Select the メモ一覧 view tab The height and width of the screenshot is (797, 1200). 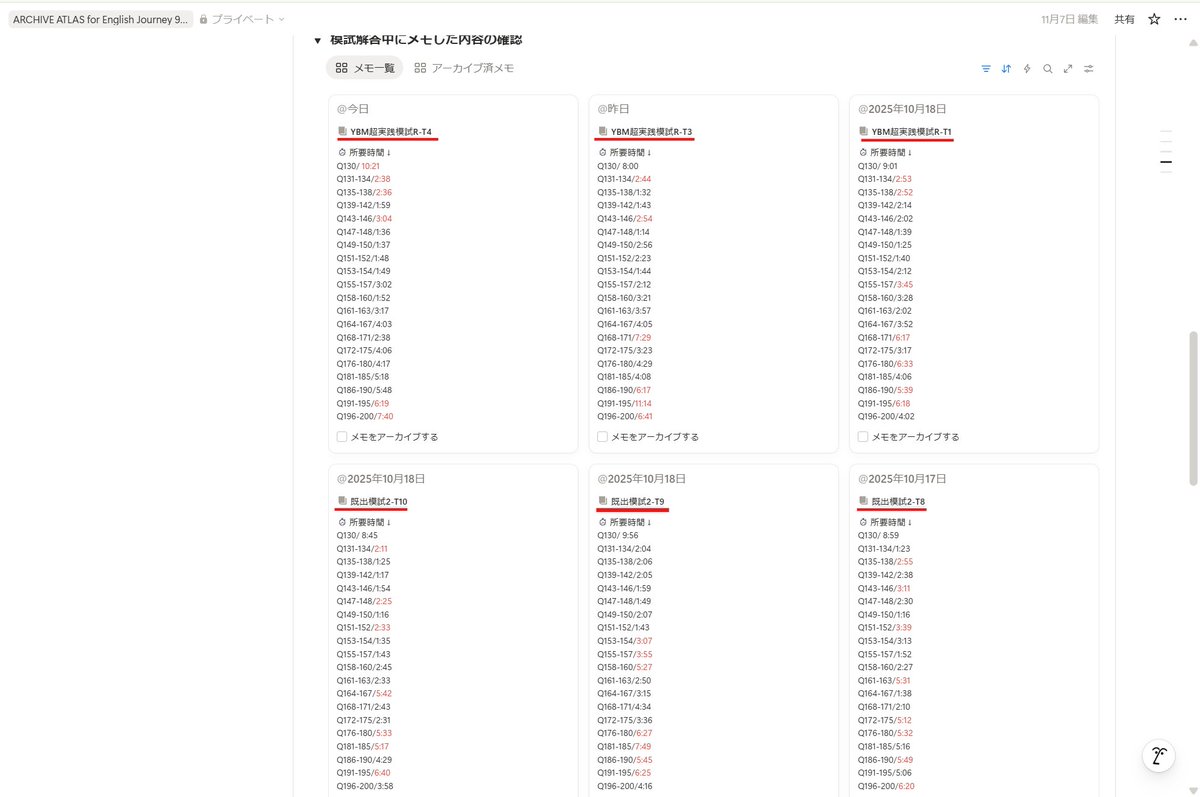click(x=363, y=68)
